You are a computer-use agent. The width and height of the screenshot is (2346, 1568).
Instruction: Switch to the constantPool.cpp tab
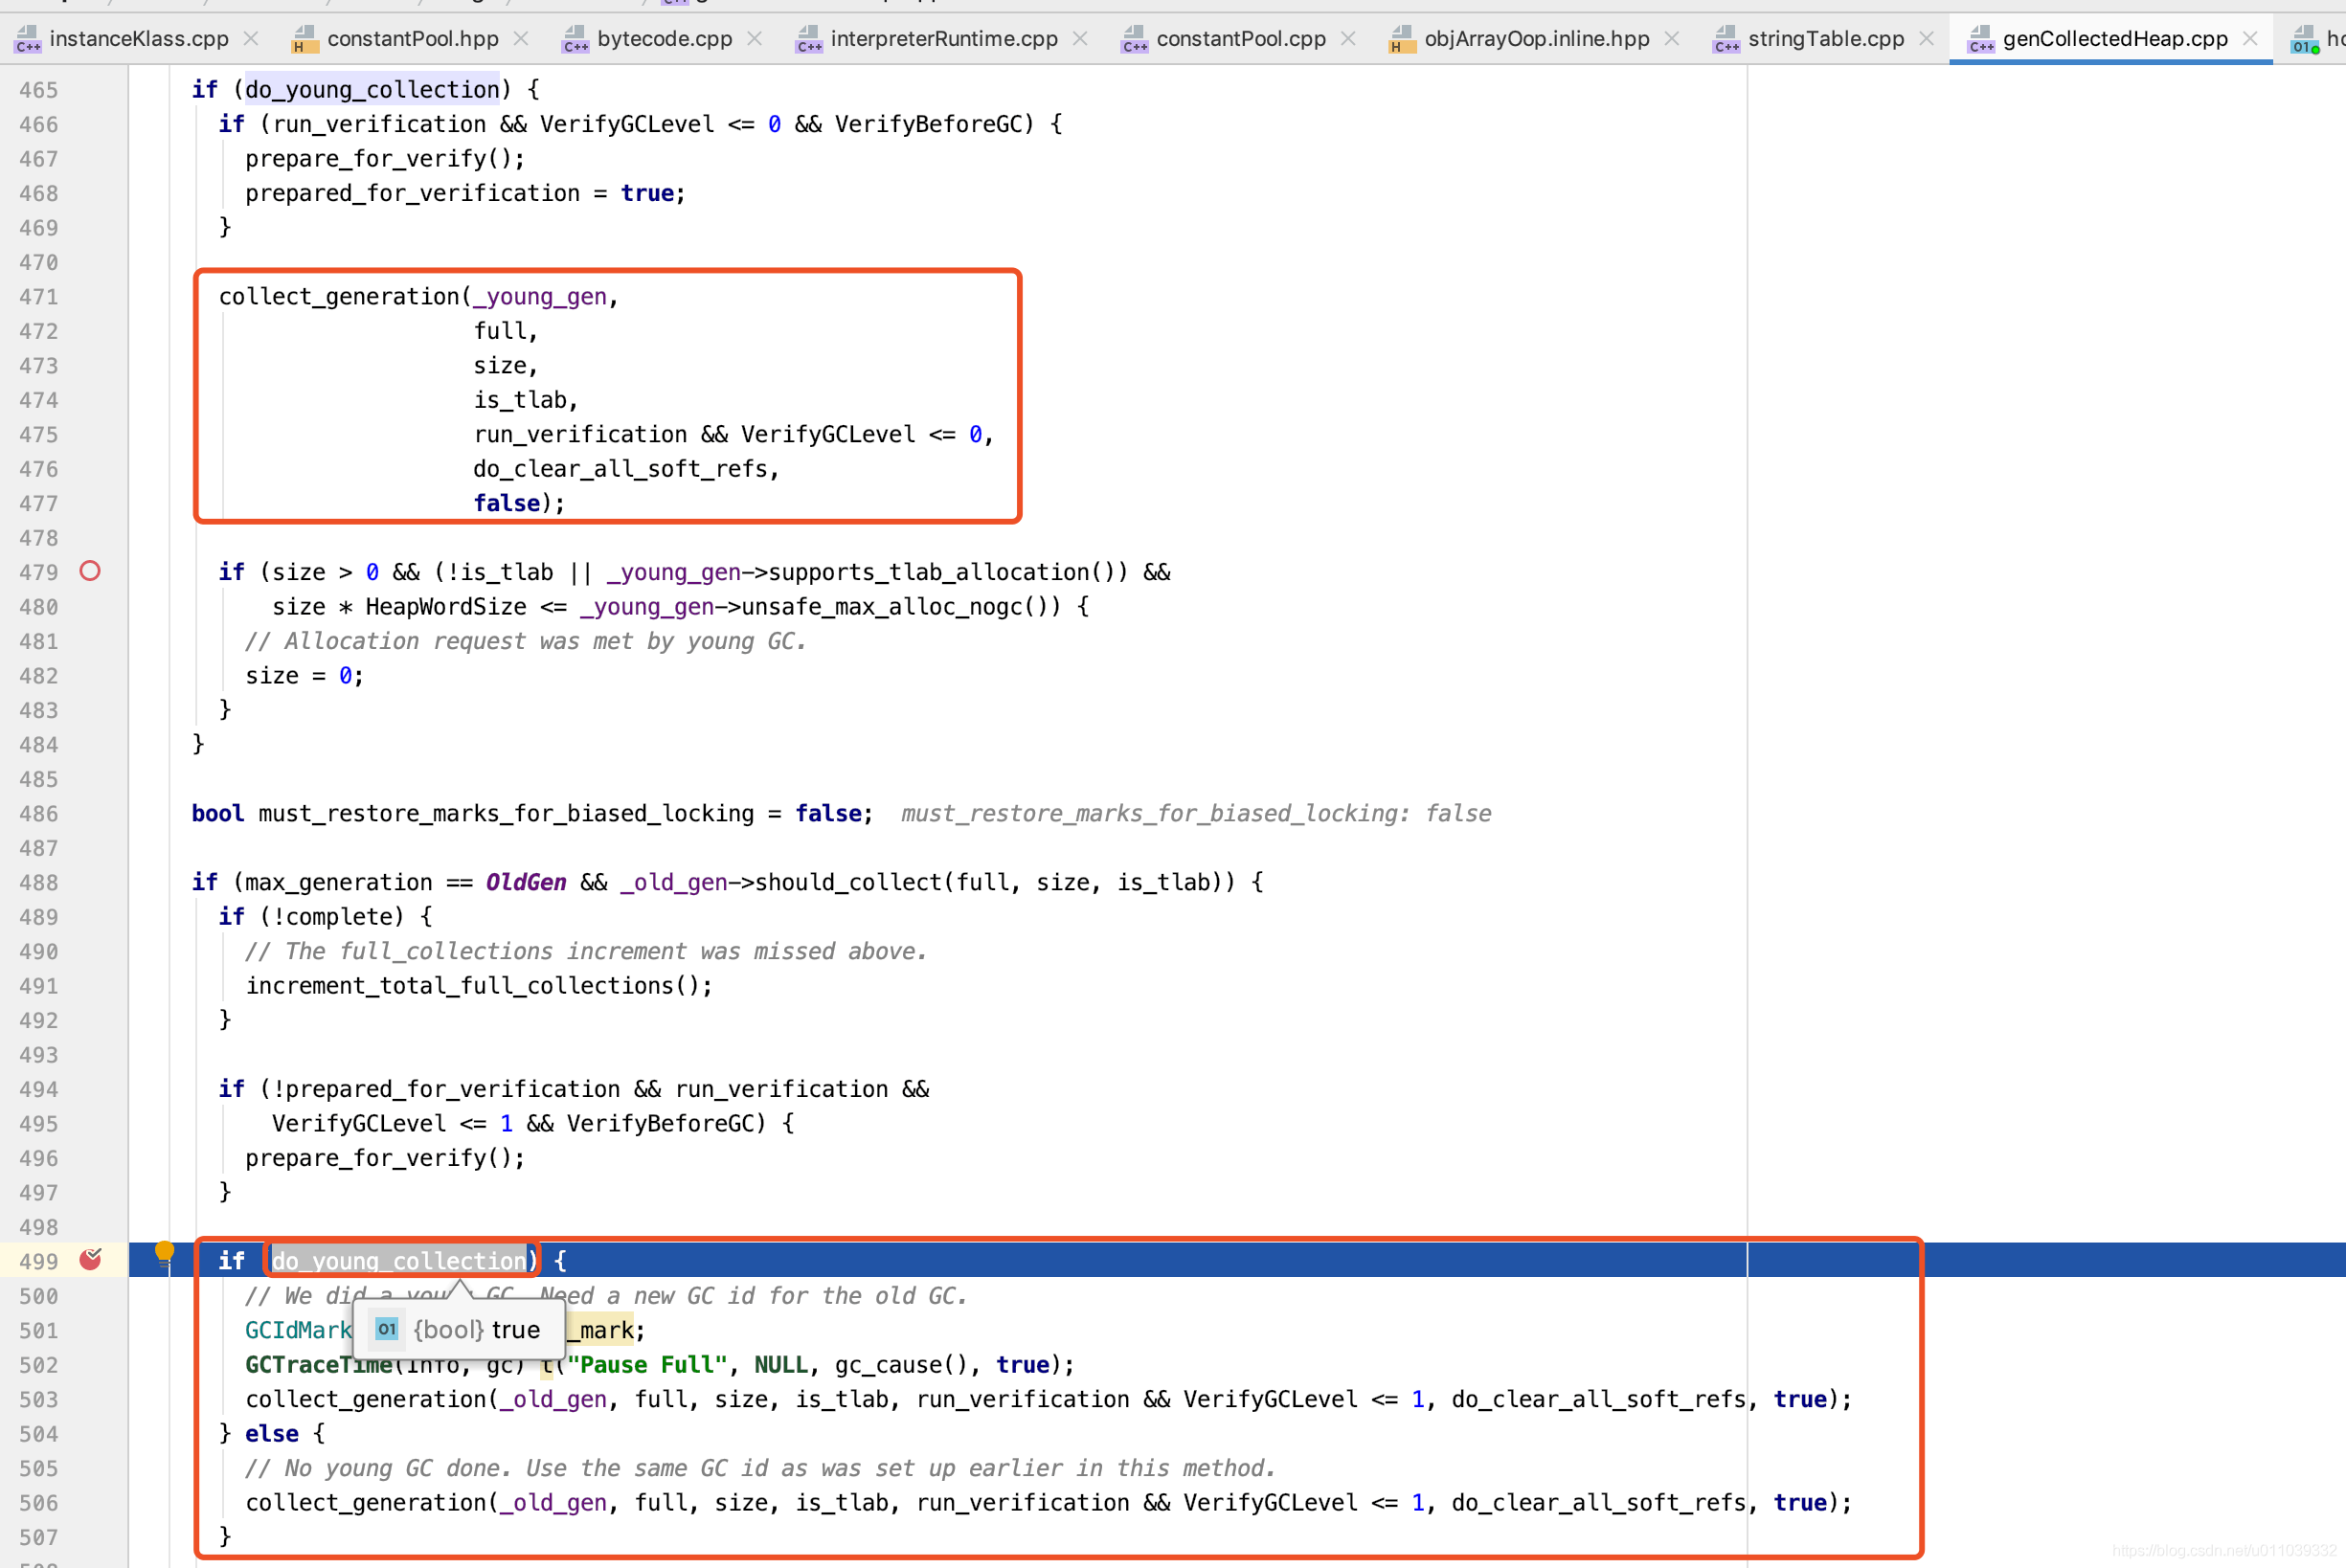(1241, 38)
